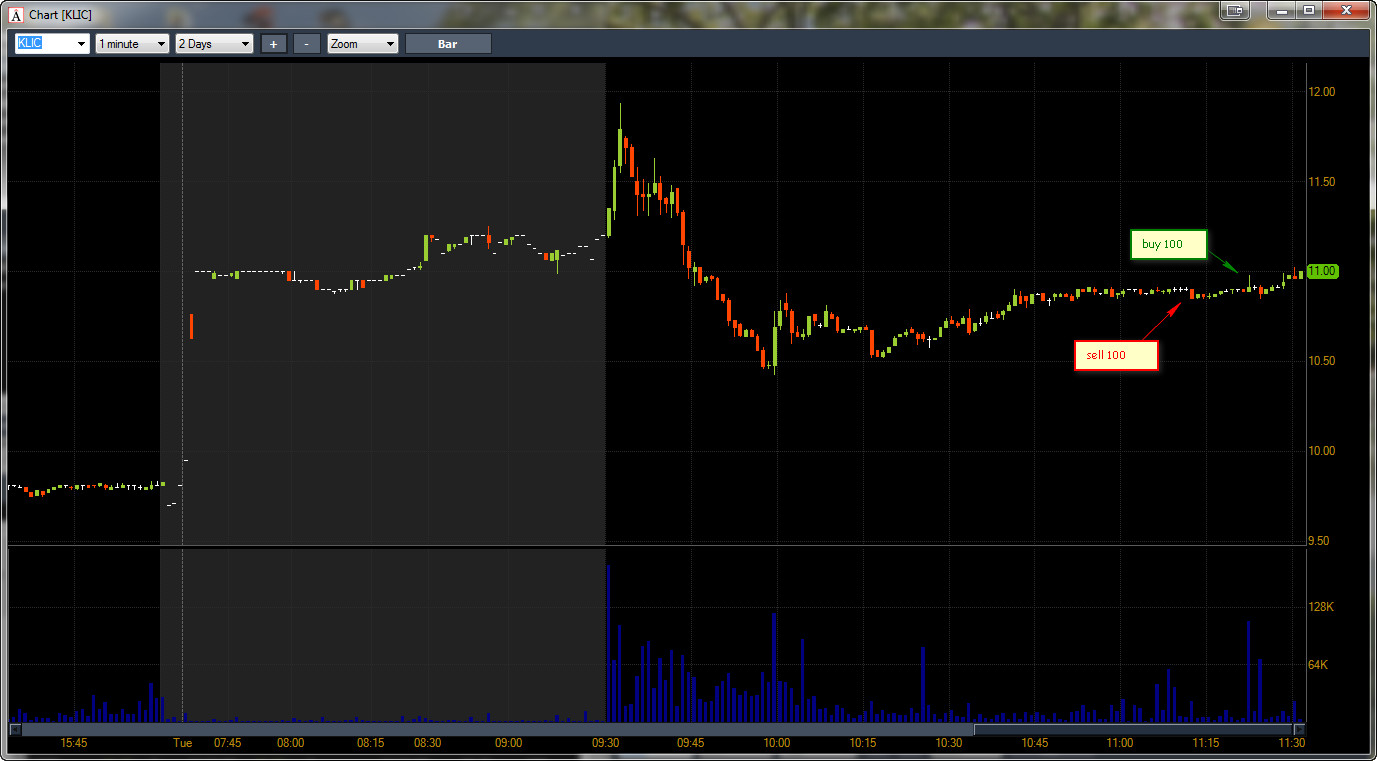1377x761 pixels.
Task: Click the 128K volume axis label
Action: tap(1322, 607)
